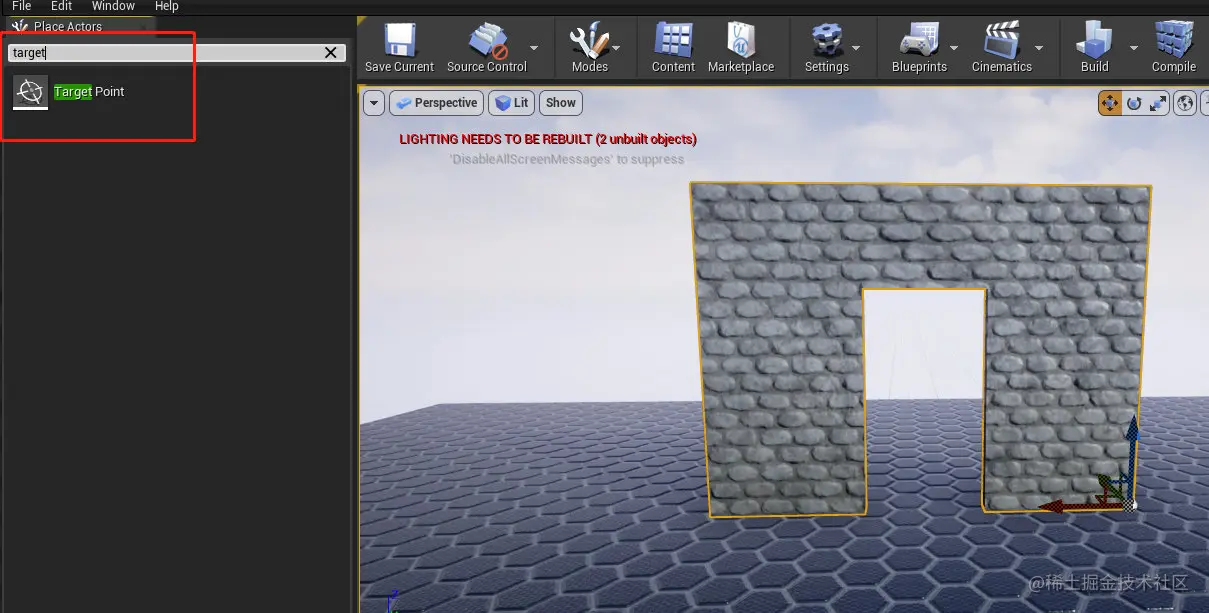This screenshot has width=1209, height=613.
Task: Click the 'Target Point' result label
Action: coord(89,92)
